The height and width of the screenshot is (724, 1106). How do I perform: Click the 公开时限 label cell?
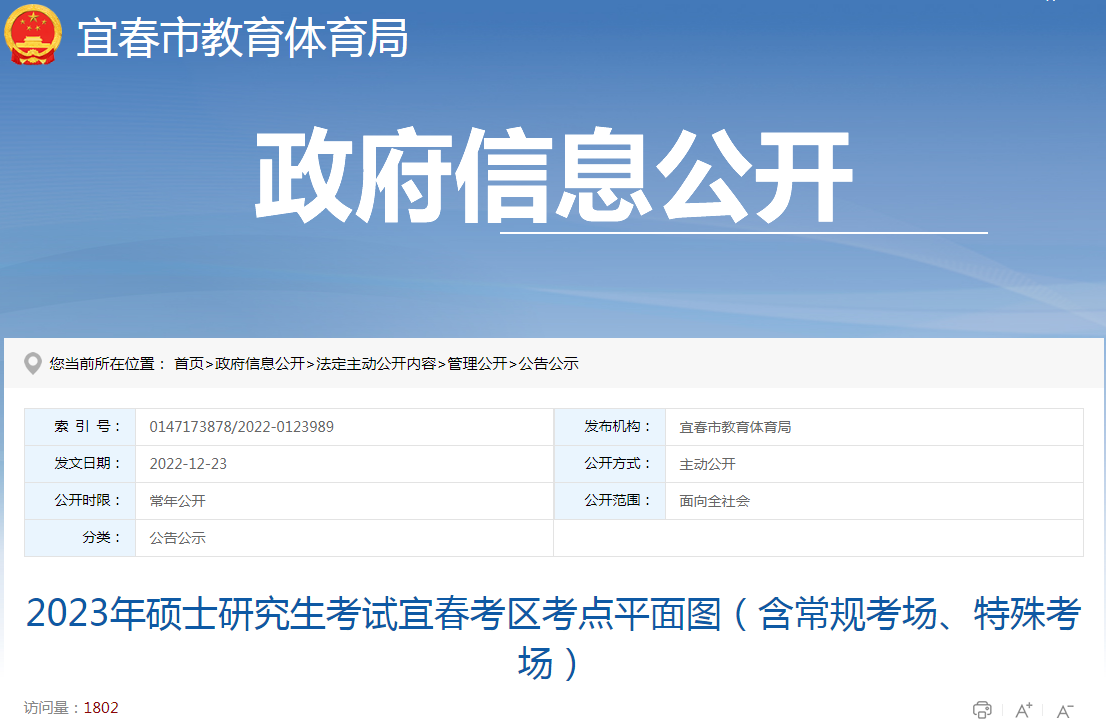(80, 501)
